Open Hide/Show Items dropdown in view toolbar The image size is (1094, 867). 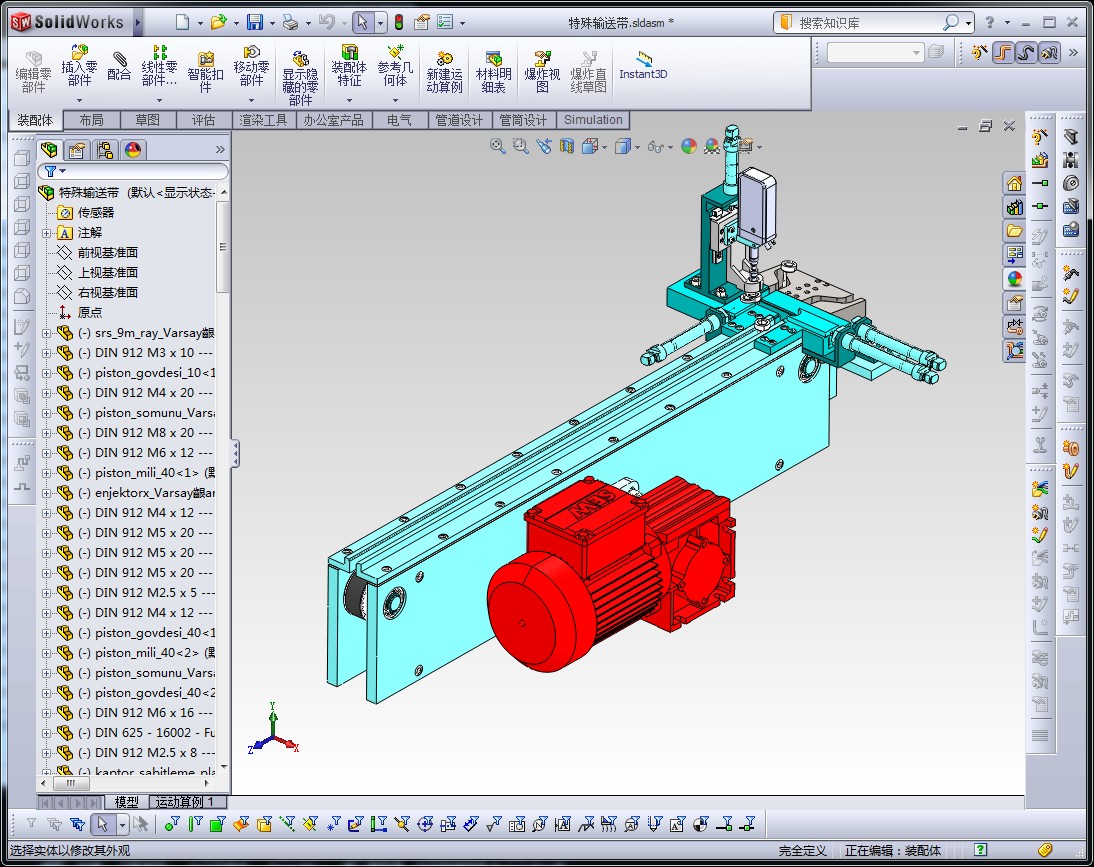click(670, 146)
